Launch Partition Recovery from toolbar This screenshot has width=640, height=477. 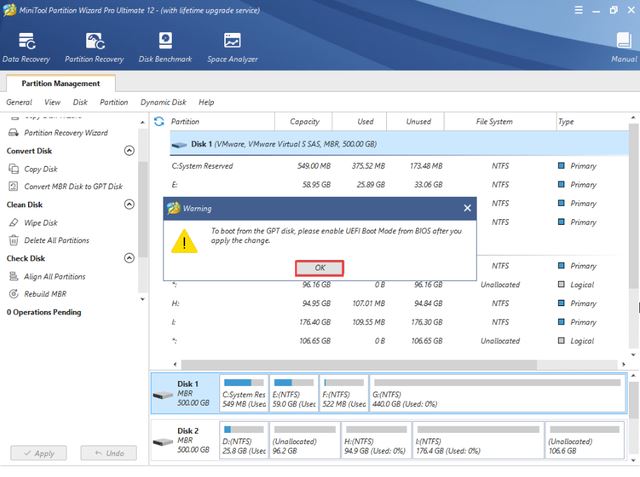[x=95, y=47]
